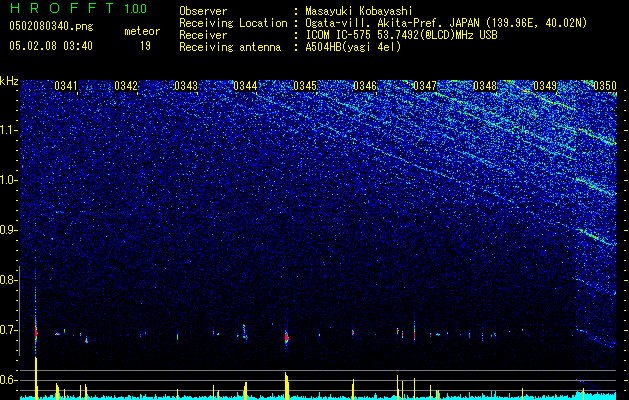Viewport: 629px width, 400px height.
Task: Click the ICOM IC-575 receiver text
Action: (x=401, y=35)
